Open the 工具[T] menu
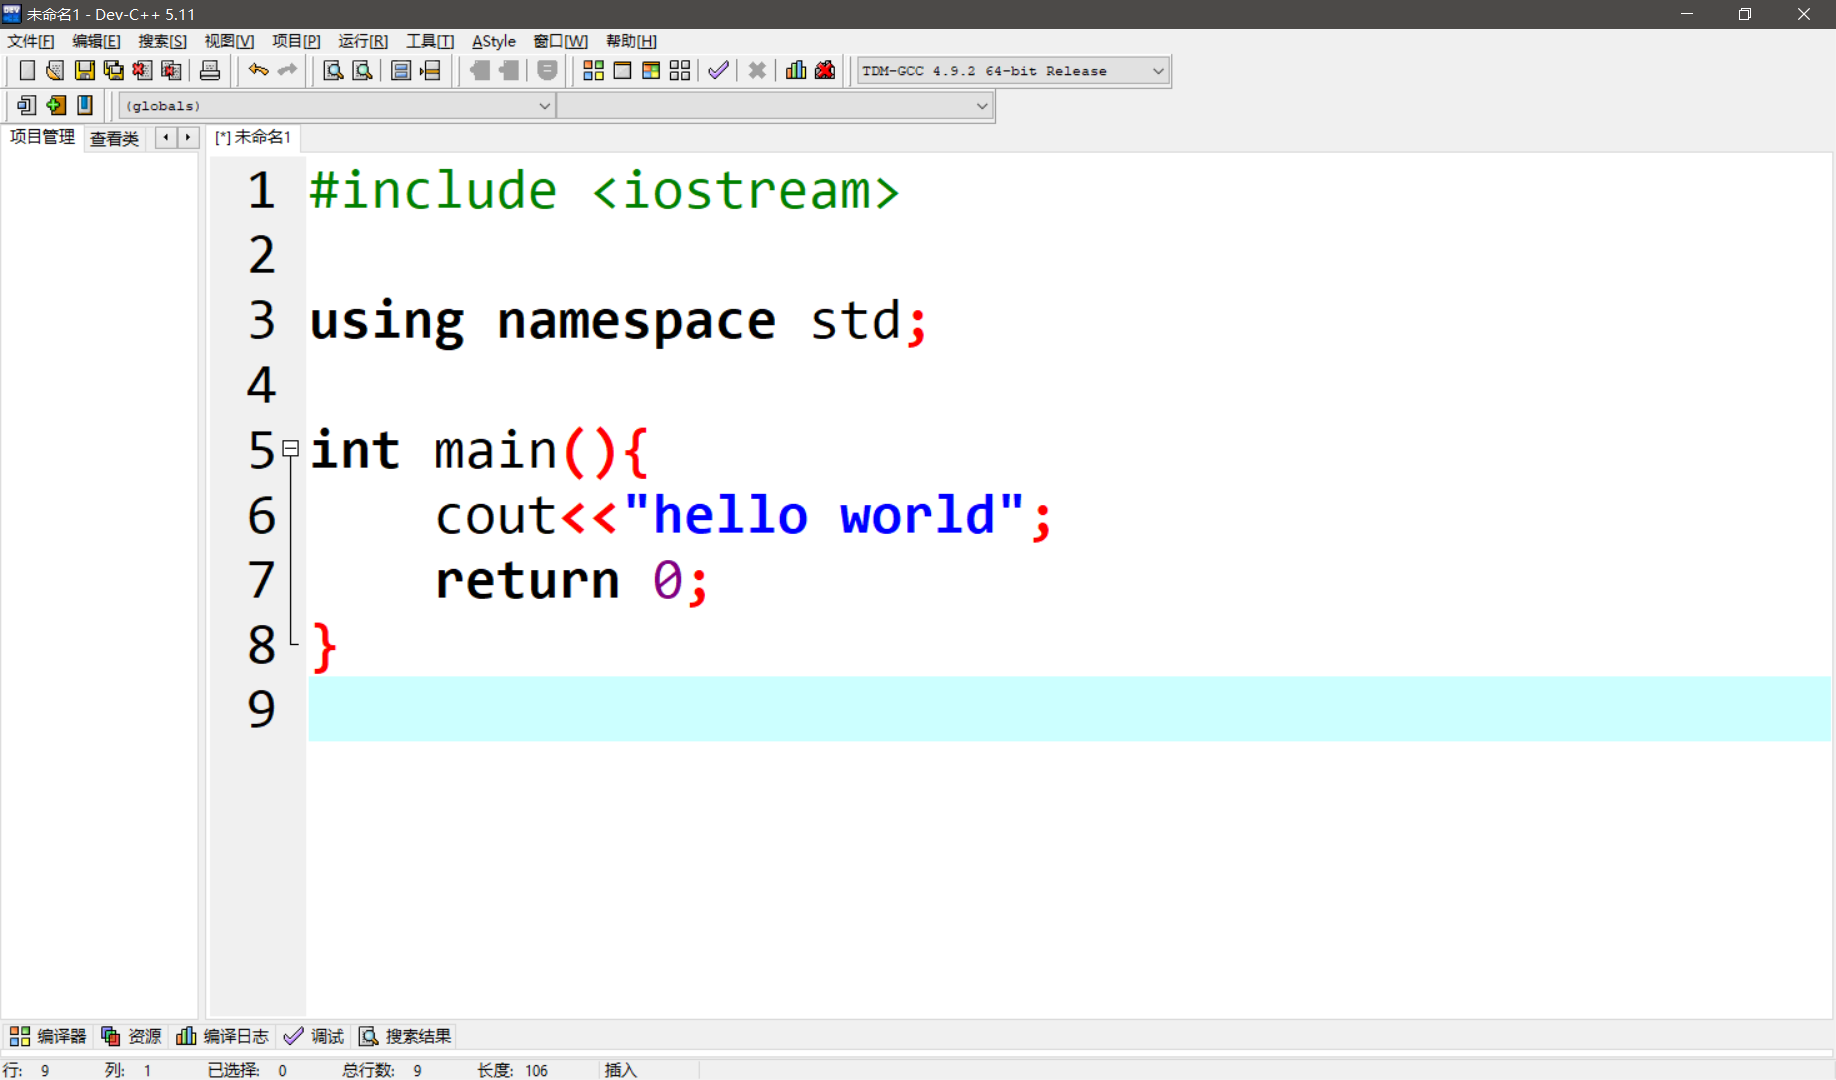1836x1080 pixels. 430,41
